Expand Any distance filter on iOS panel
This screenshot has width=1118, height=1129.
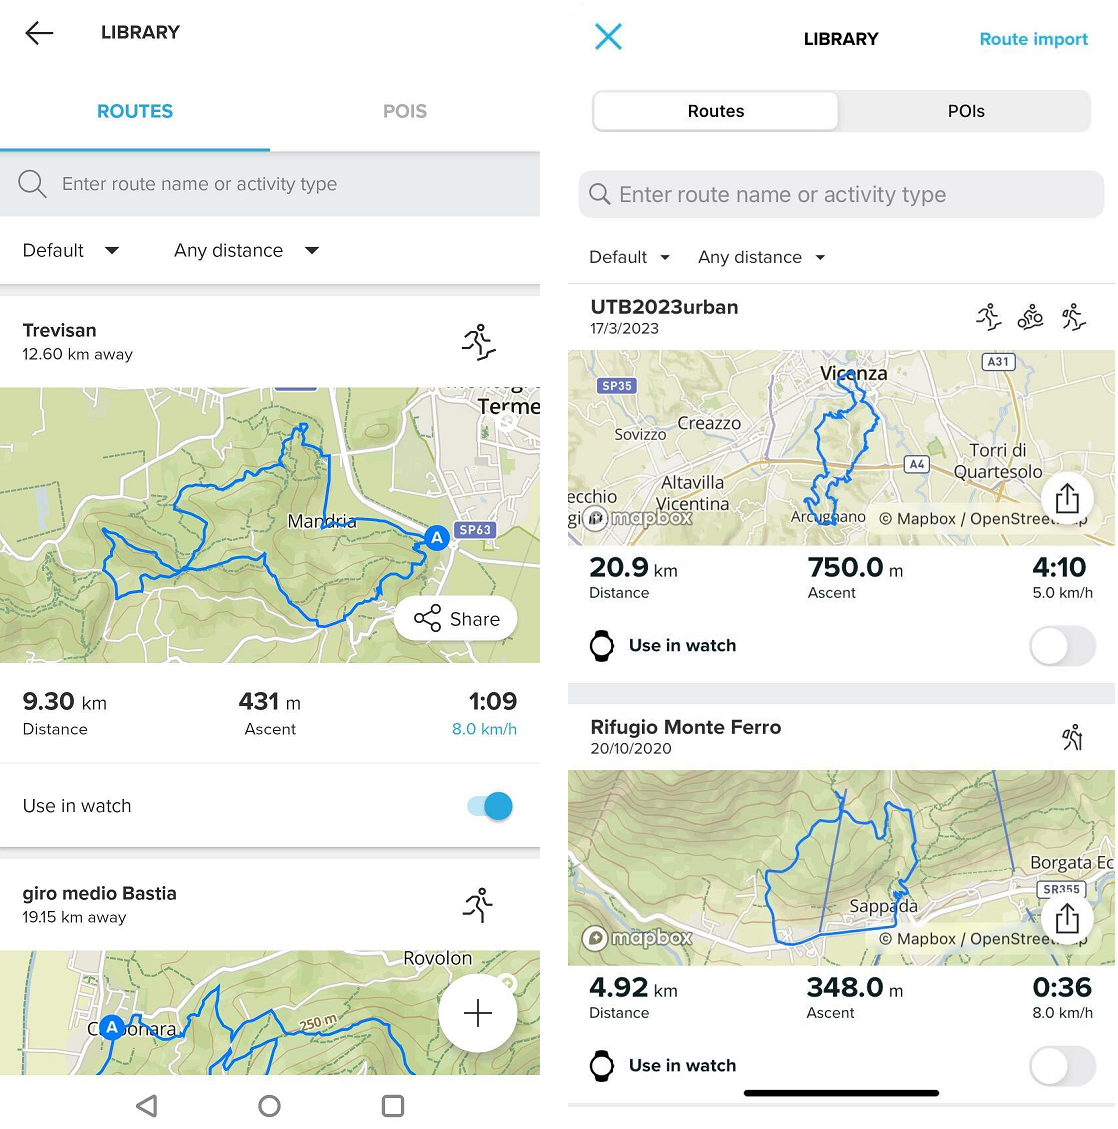[761, 257]
